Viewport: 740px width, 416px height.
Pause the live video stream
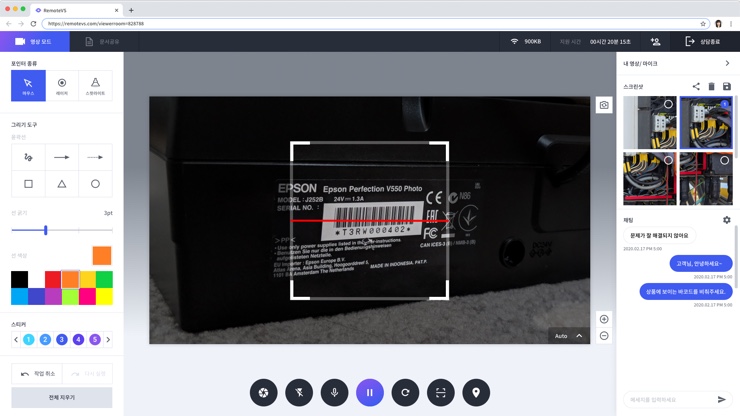[x=370, y=392]
